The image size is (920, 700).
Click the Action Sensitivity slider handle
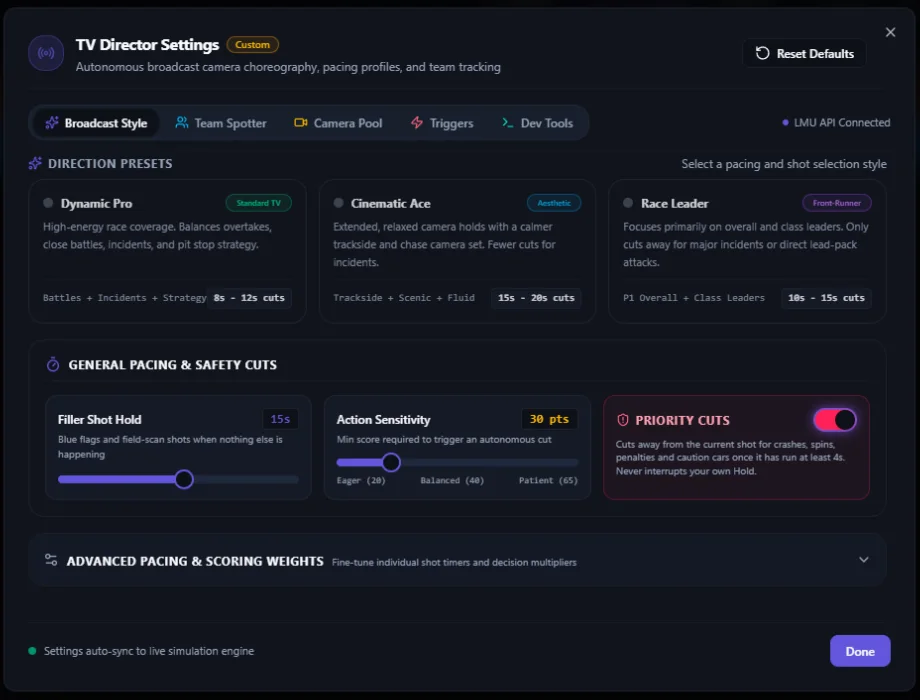391,462
